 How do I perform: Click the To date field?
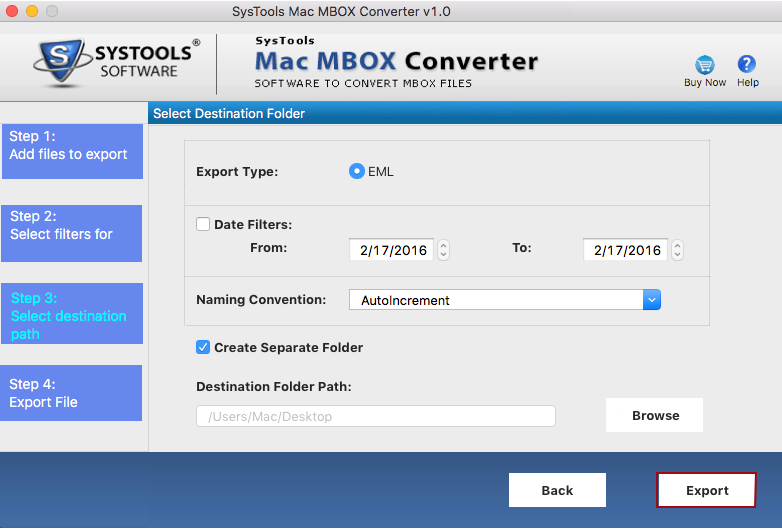click(625, 250)
